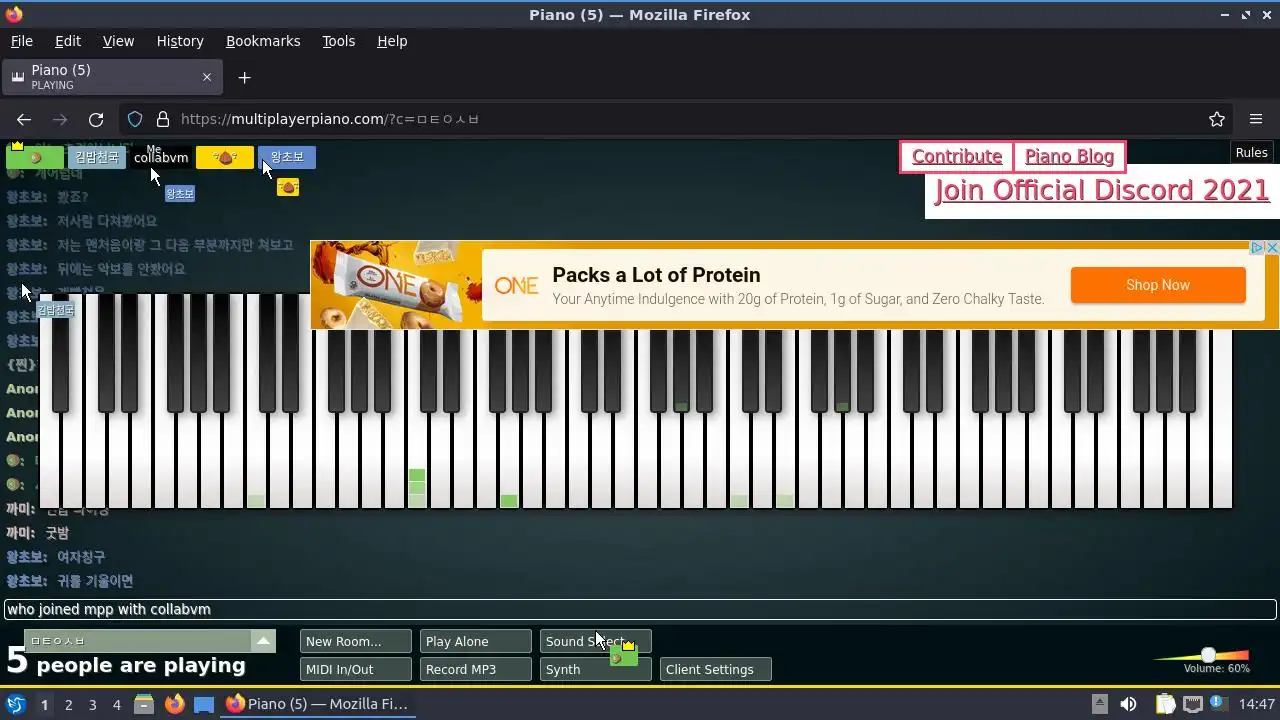Click the 5 people are playing status text
The height and width of the screenshot is (720, 1280).
[126, 662]
